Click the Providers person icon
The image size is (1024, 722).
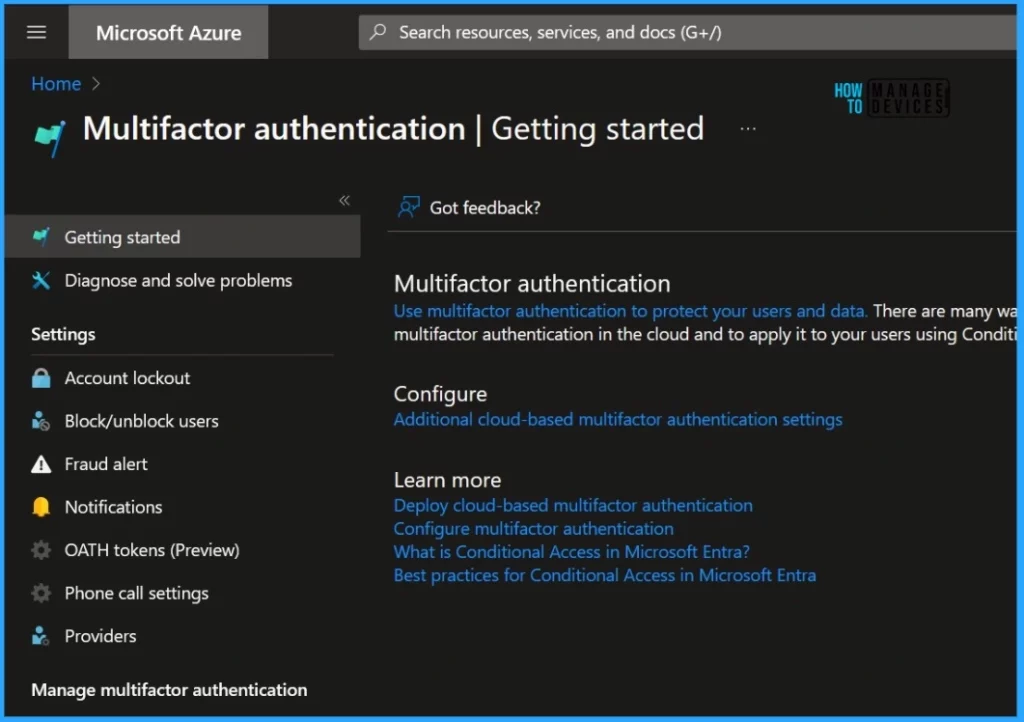41,636
